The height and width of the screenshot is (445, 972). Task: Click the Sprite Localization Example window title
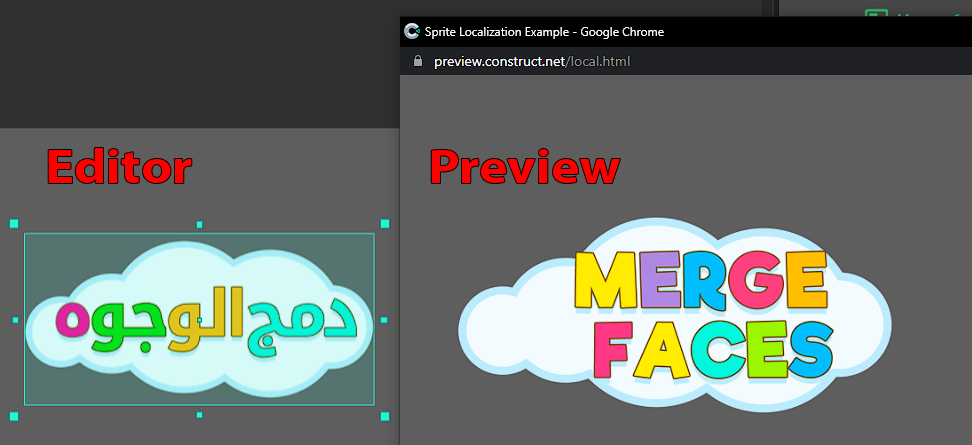(544, 31)
